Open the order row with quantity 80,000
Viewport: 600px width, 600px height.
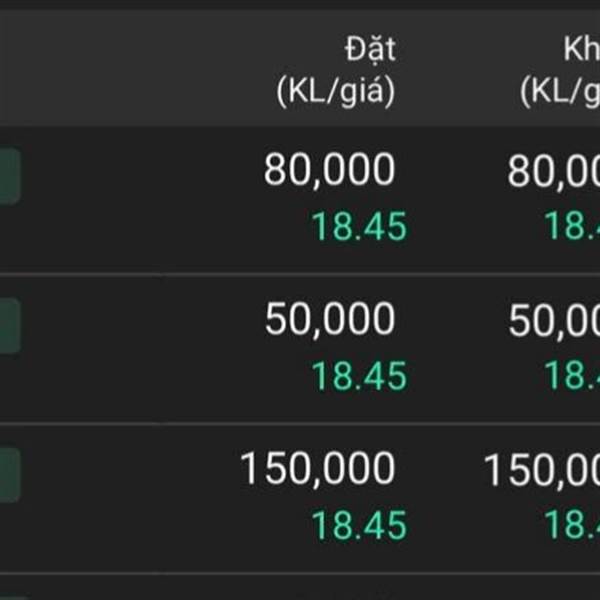pos(150,200)
